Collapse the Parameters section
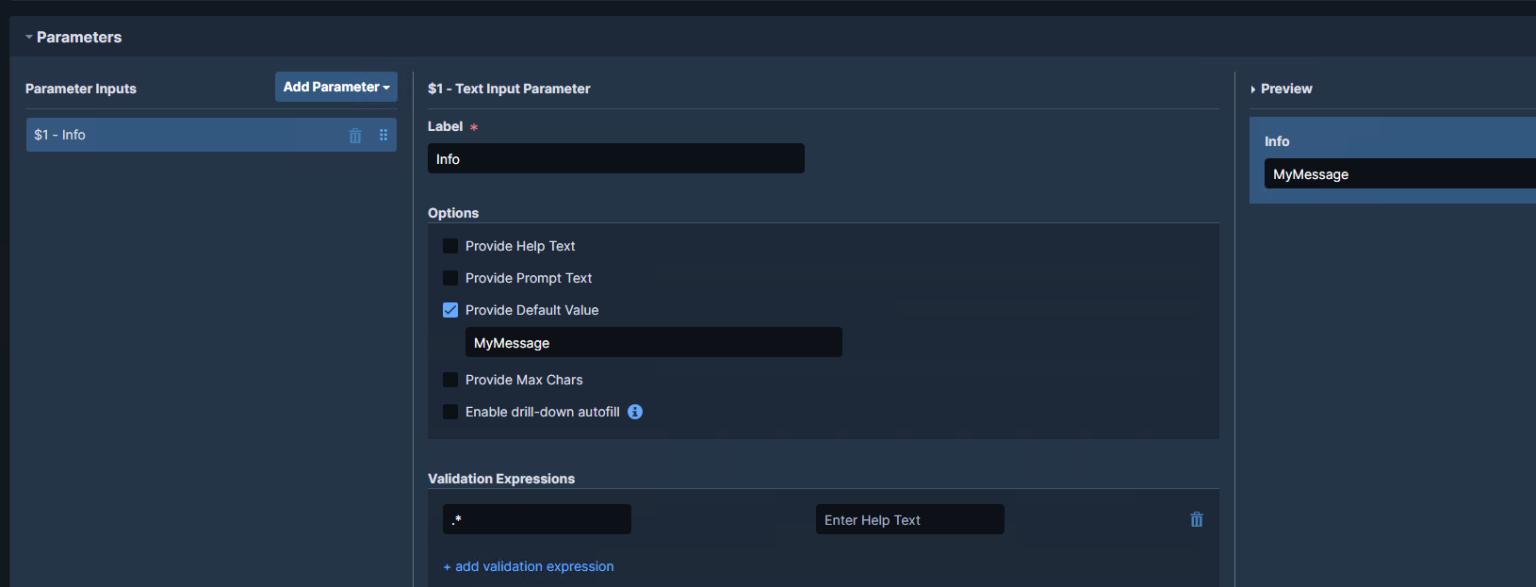 (29, 37)
